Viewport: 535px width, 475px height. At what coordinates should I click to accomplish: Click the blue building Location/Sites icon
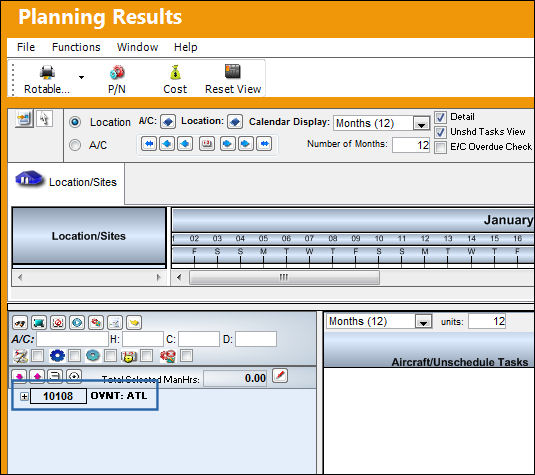29,178
